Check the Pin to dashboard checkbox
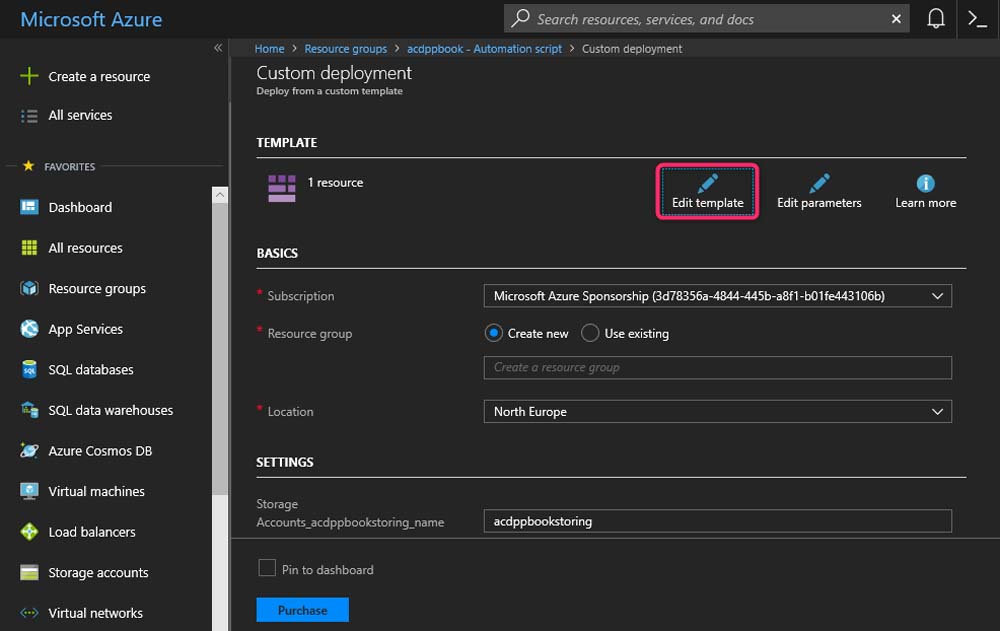 coord(267,569)
